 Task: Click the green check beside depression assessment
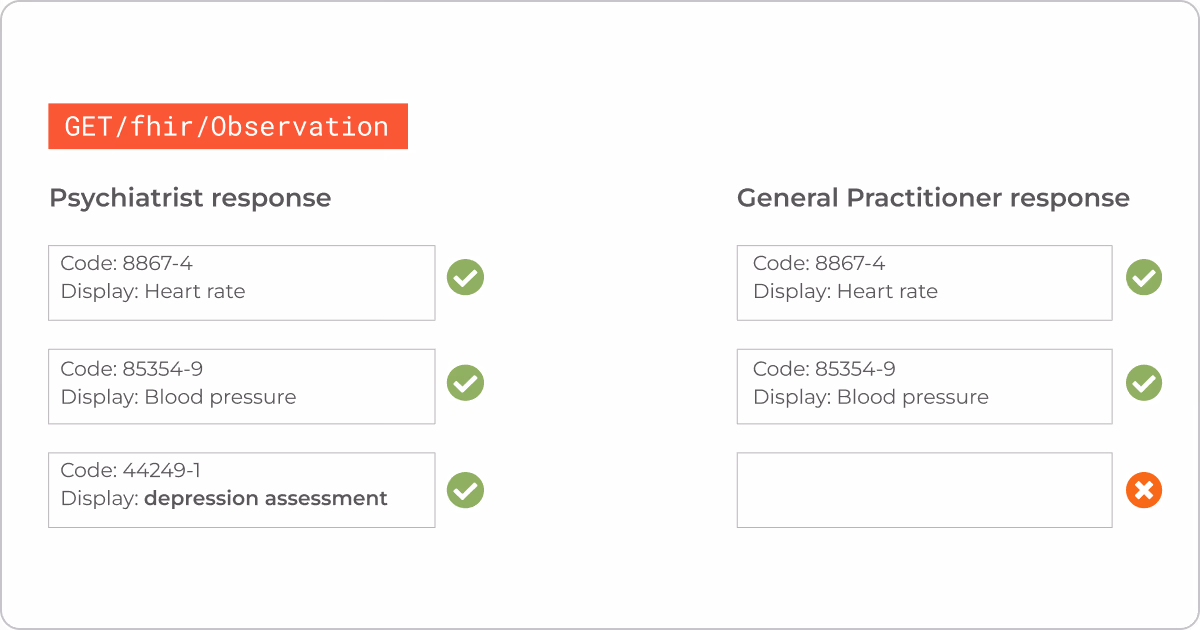click(465, 490)
